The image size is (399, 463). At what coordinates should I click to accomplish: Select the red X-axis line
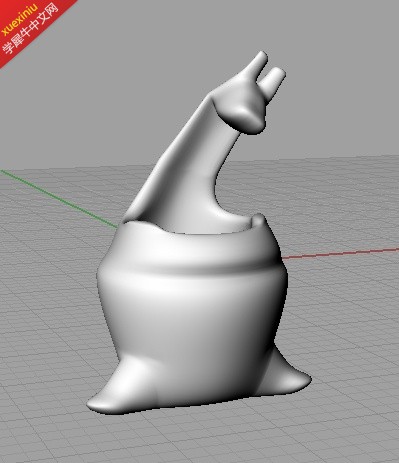[340, 253]
